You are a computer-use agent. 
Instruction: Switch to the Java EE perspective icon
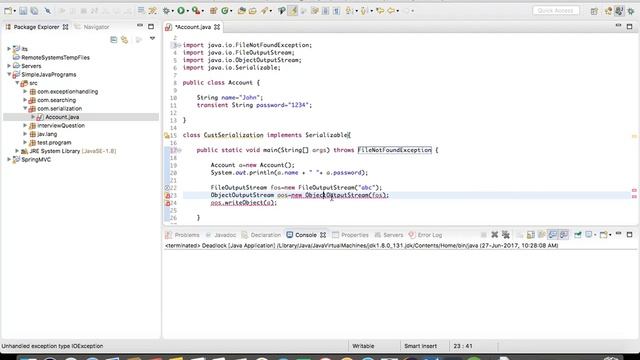609,11
